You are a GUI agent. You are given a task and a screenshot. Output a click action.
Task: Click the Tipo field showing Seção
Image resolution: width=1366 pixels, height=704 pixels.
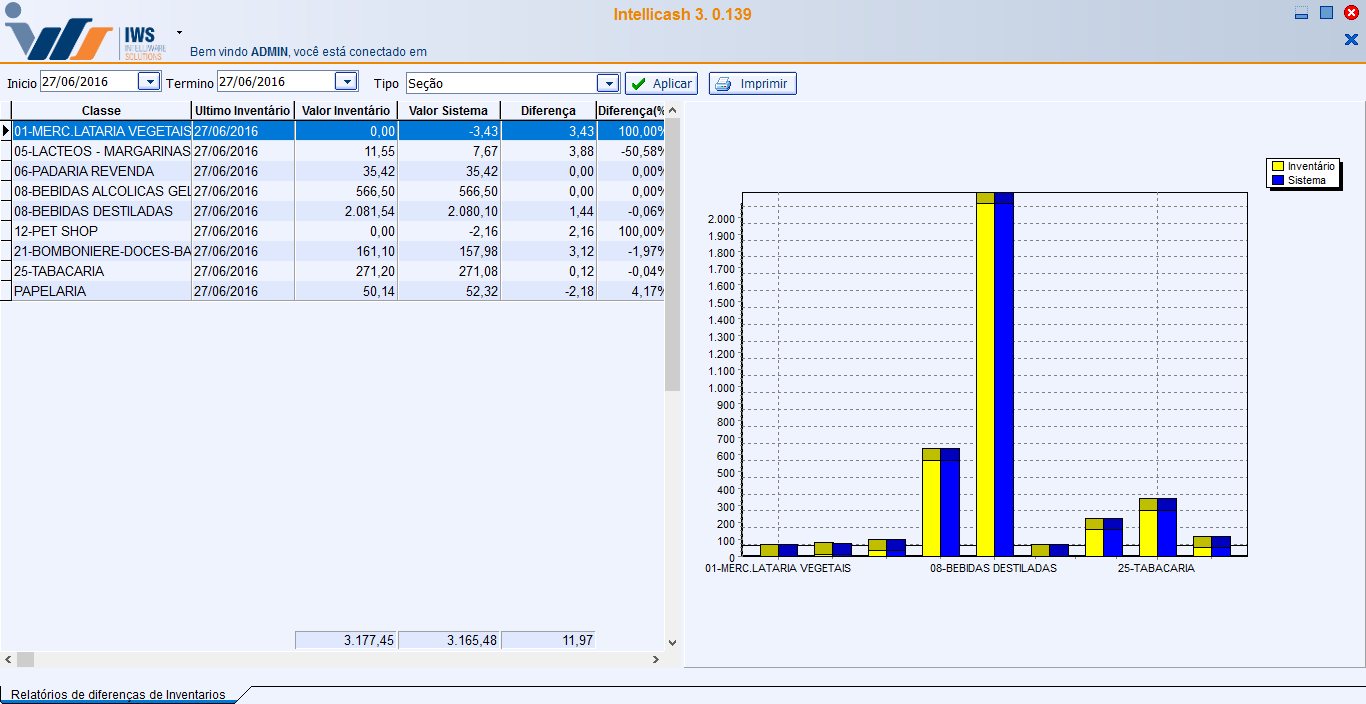click(x=501, y=83)
